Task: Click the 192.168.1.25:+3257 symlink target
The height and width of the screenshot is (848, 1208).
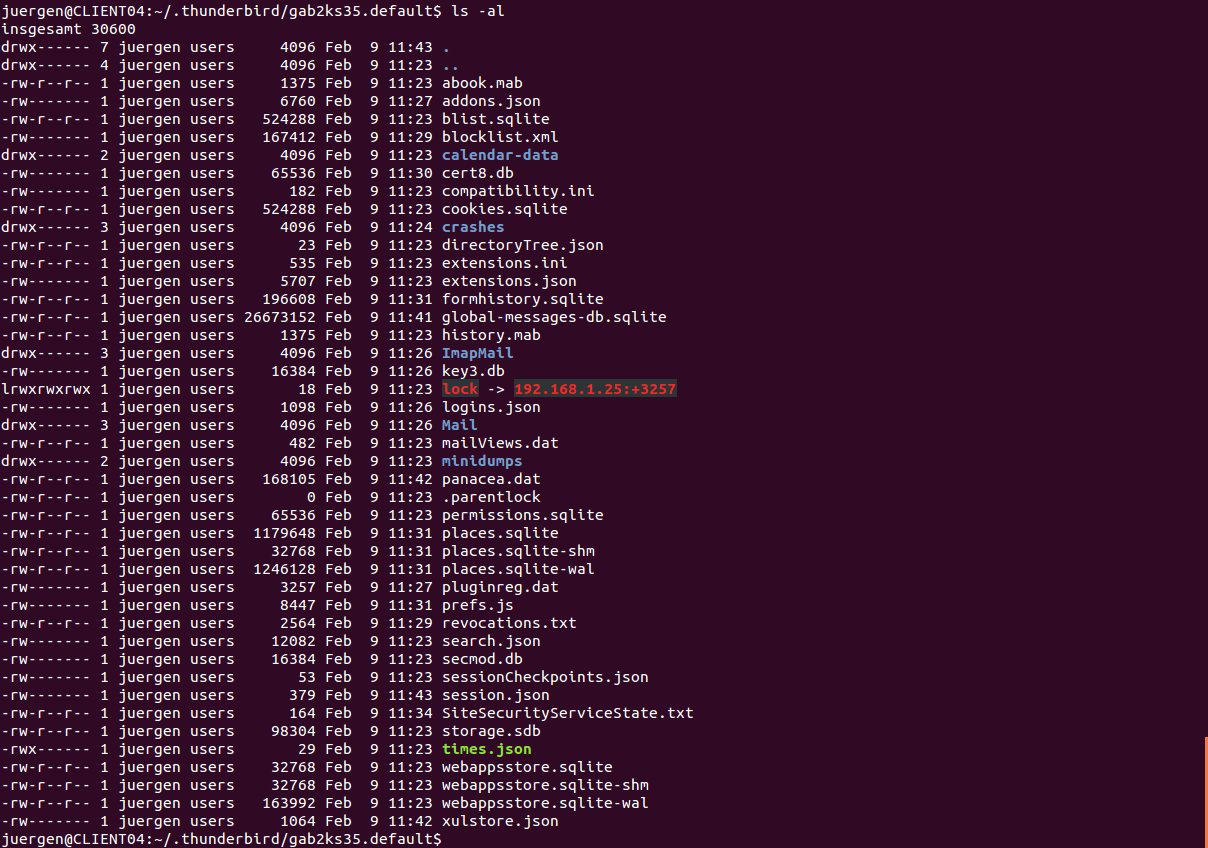Action: click(595, 389)
